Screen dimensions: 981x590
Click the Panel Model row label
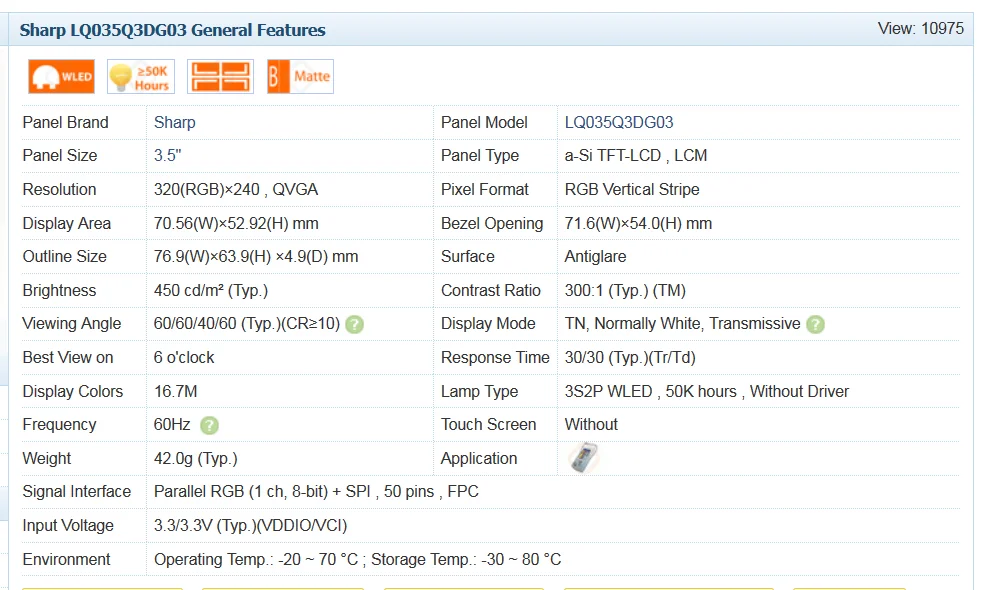click(x=484, y=122)
